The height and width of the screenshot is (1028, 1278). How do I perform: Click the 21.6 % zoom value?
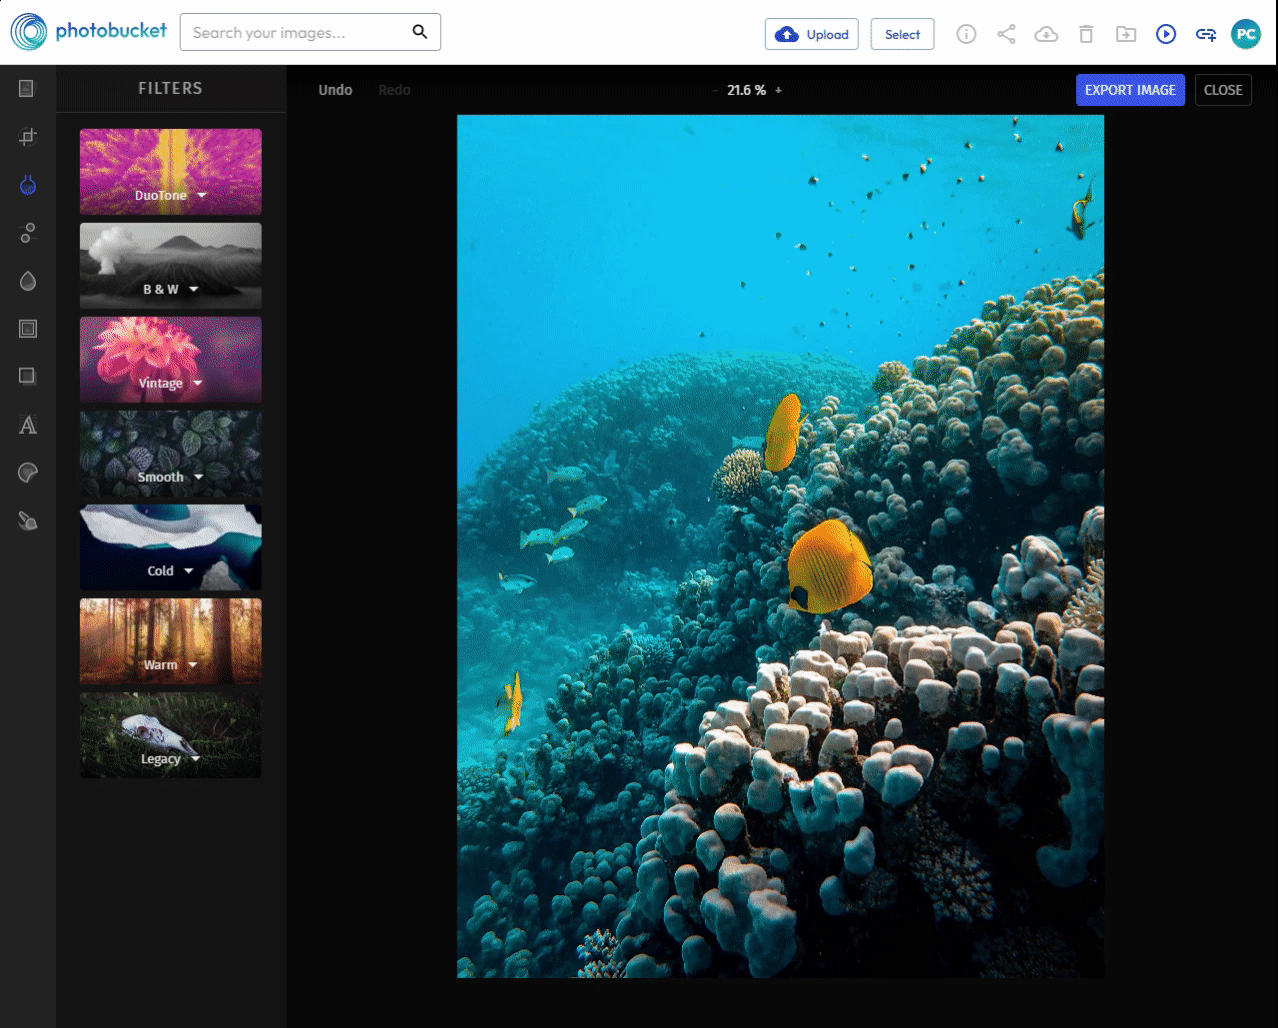(x=746, y=90)
